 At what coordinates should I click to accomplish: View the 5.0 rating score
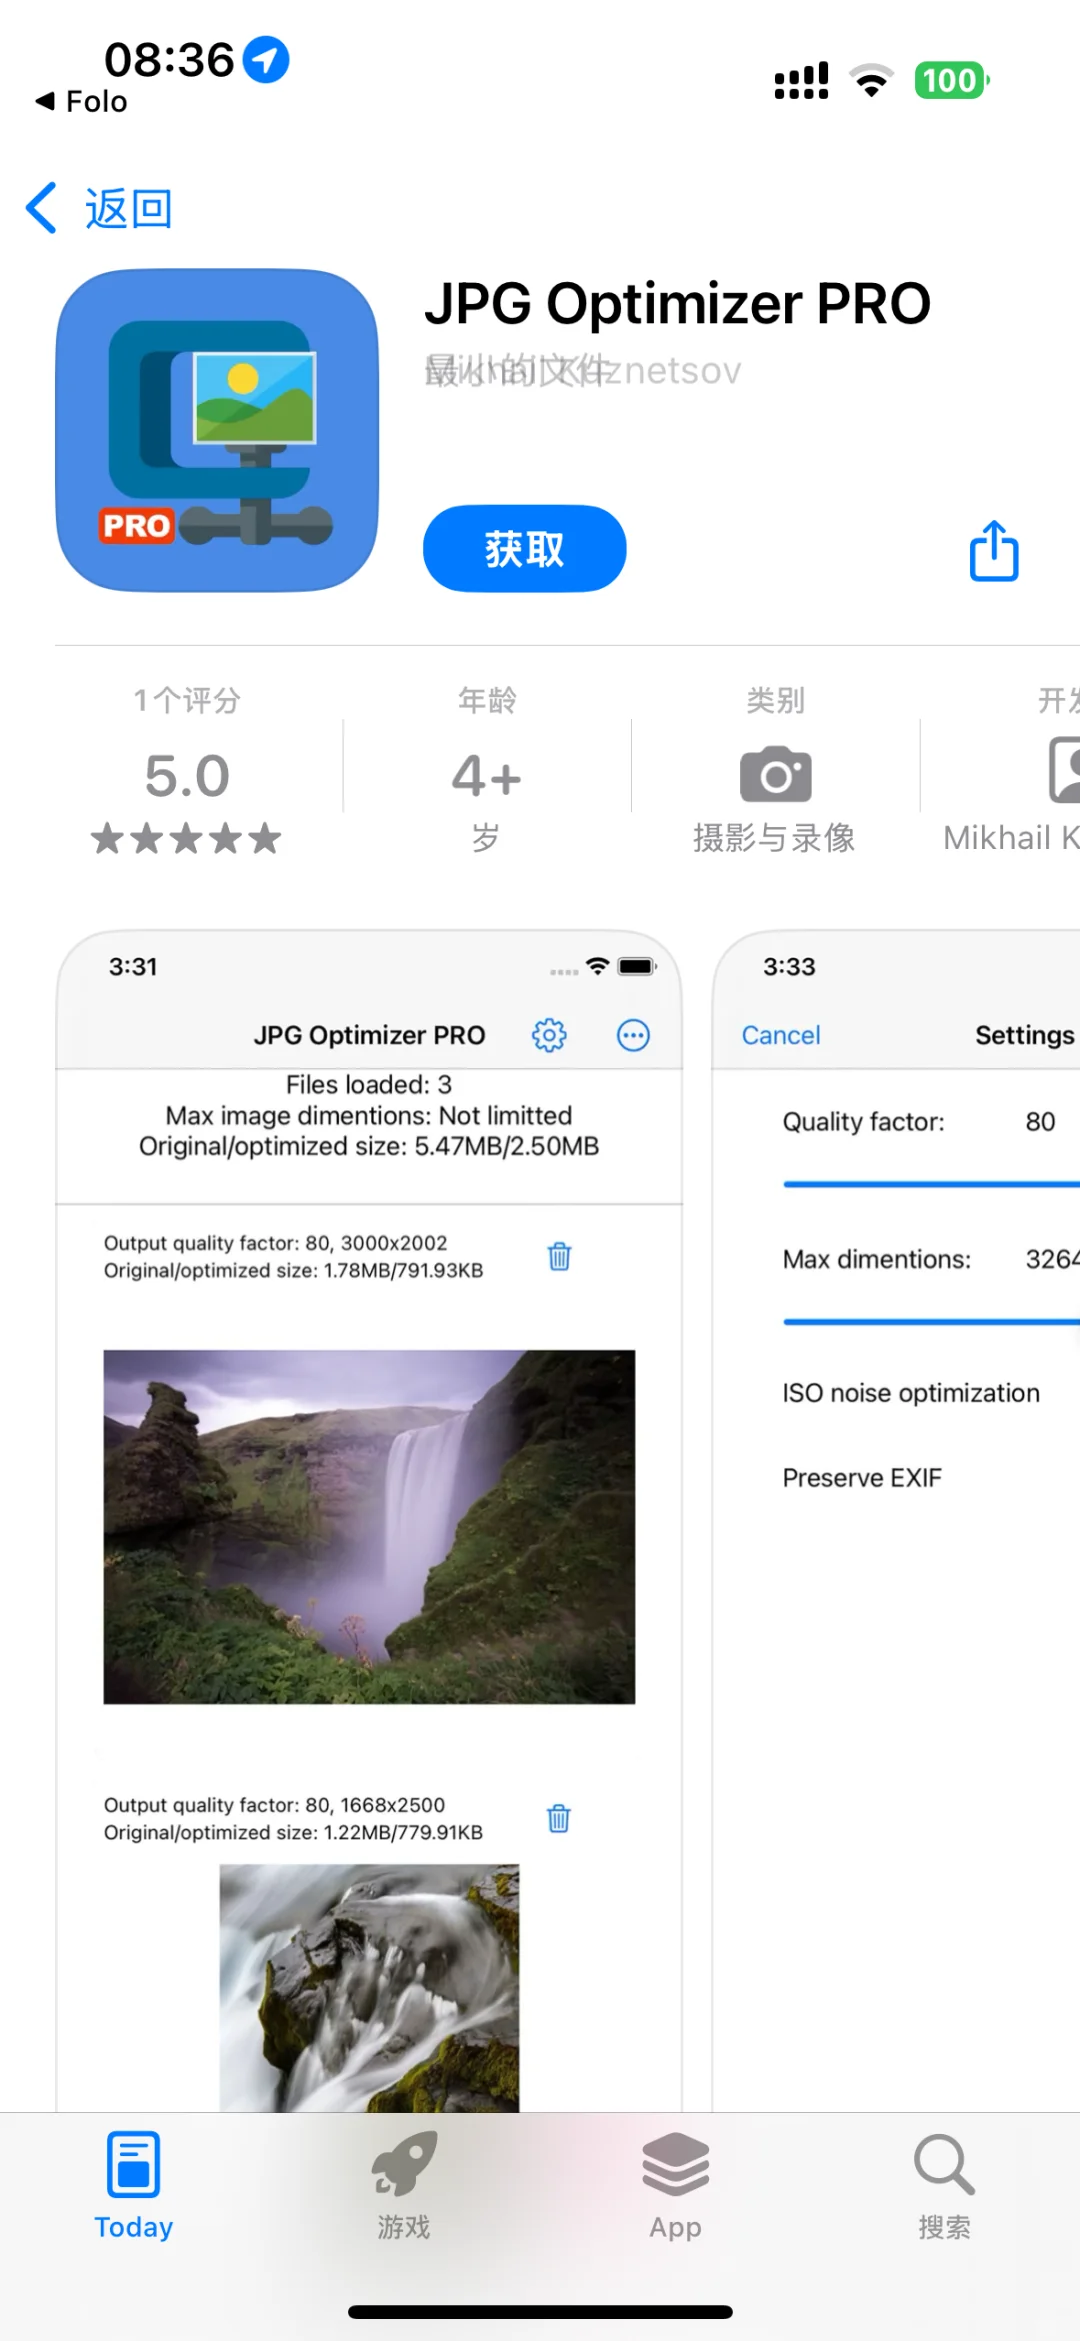pyautogui.click(x=187, y=776)
